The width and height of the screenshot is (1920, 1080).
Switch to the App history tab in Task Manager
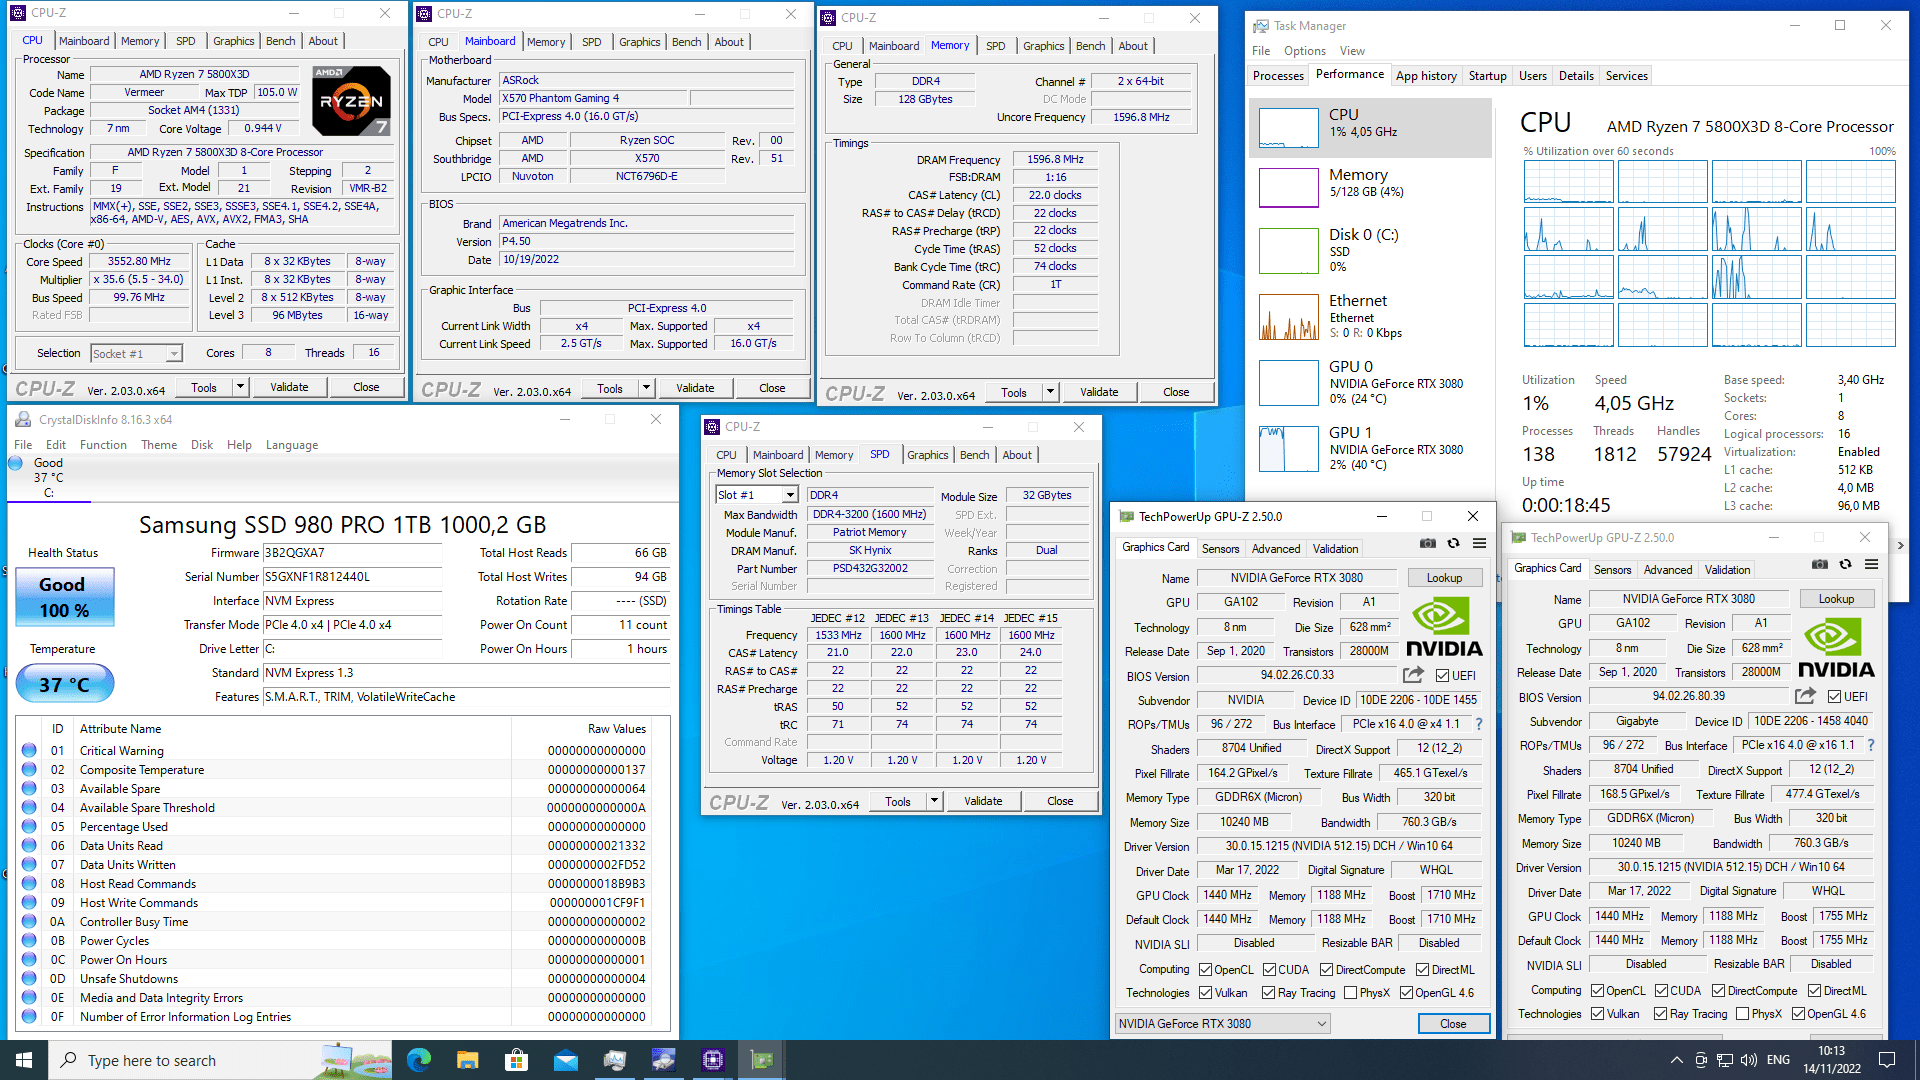[x=1426, y=76]
